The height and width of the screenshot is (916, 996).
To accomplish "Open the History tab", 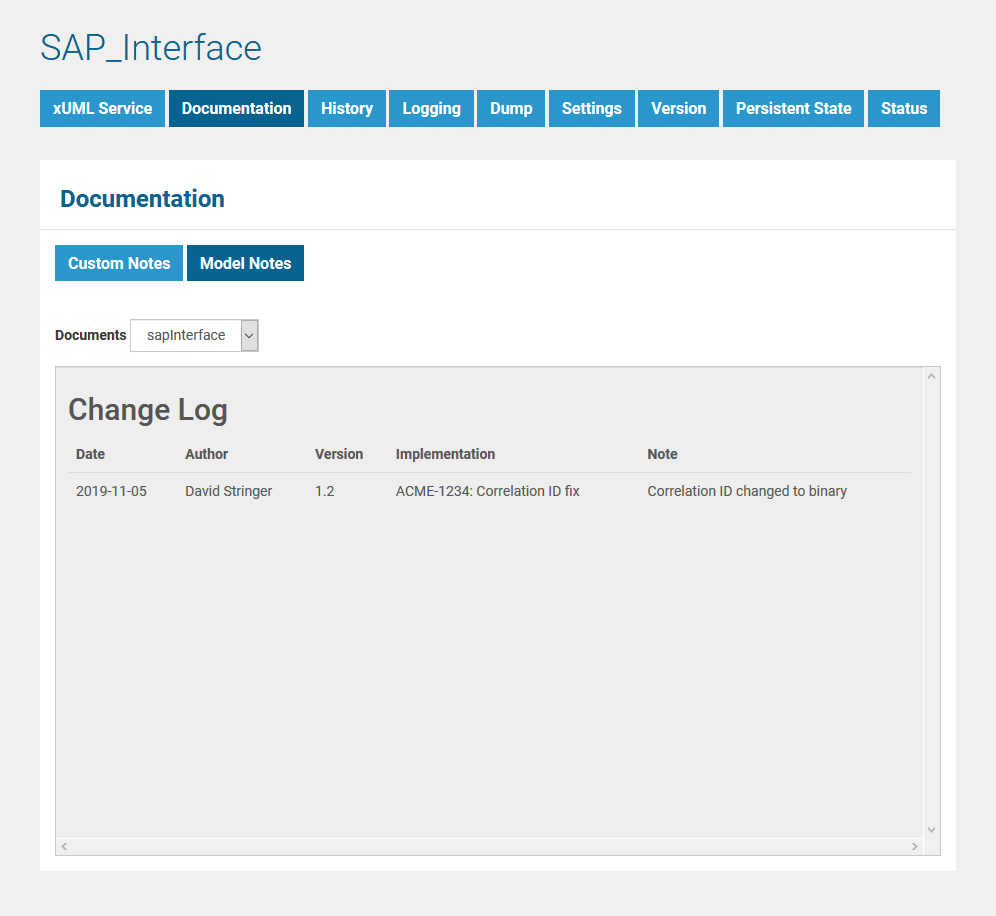I will 346,108.
